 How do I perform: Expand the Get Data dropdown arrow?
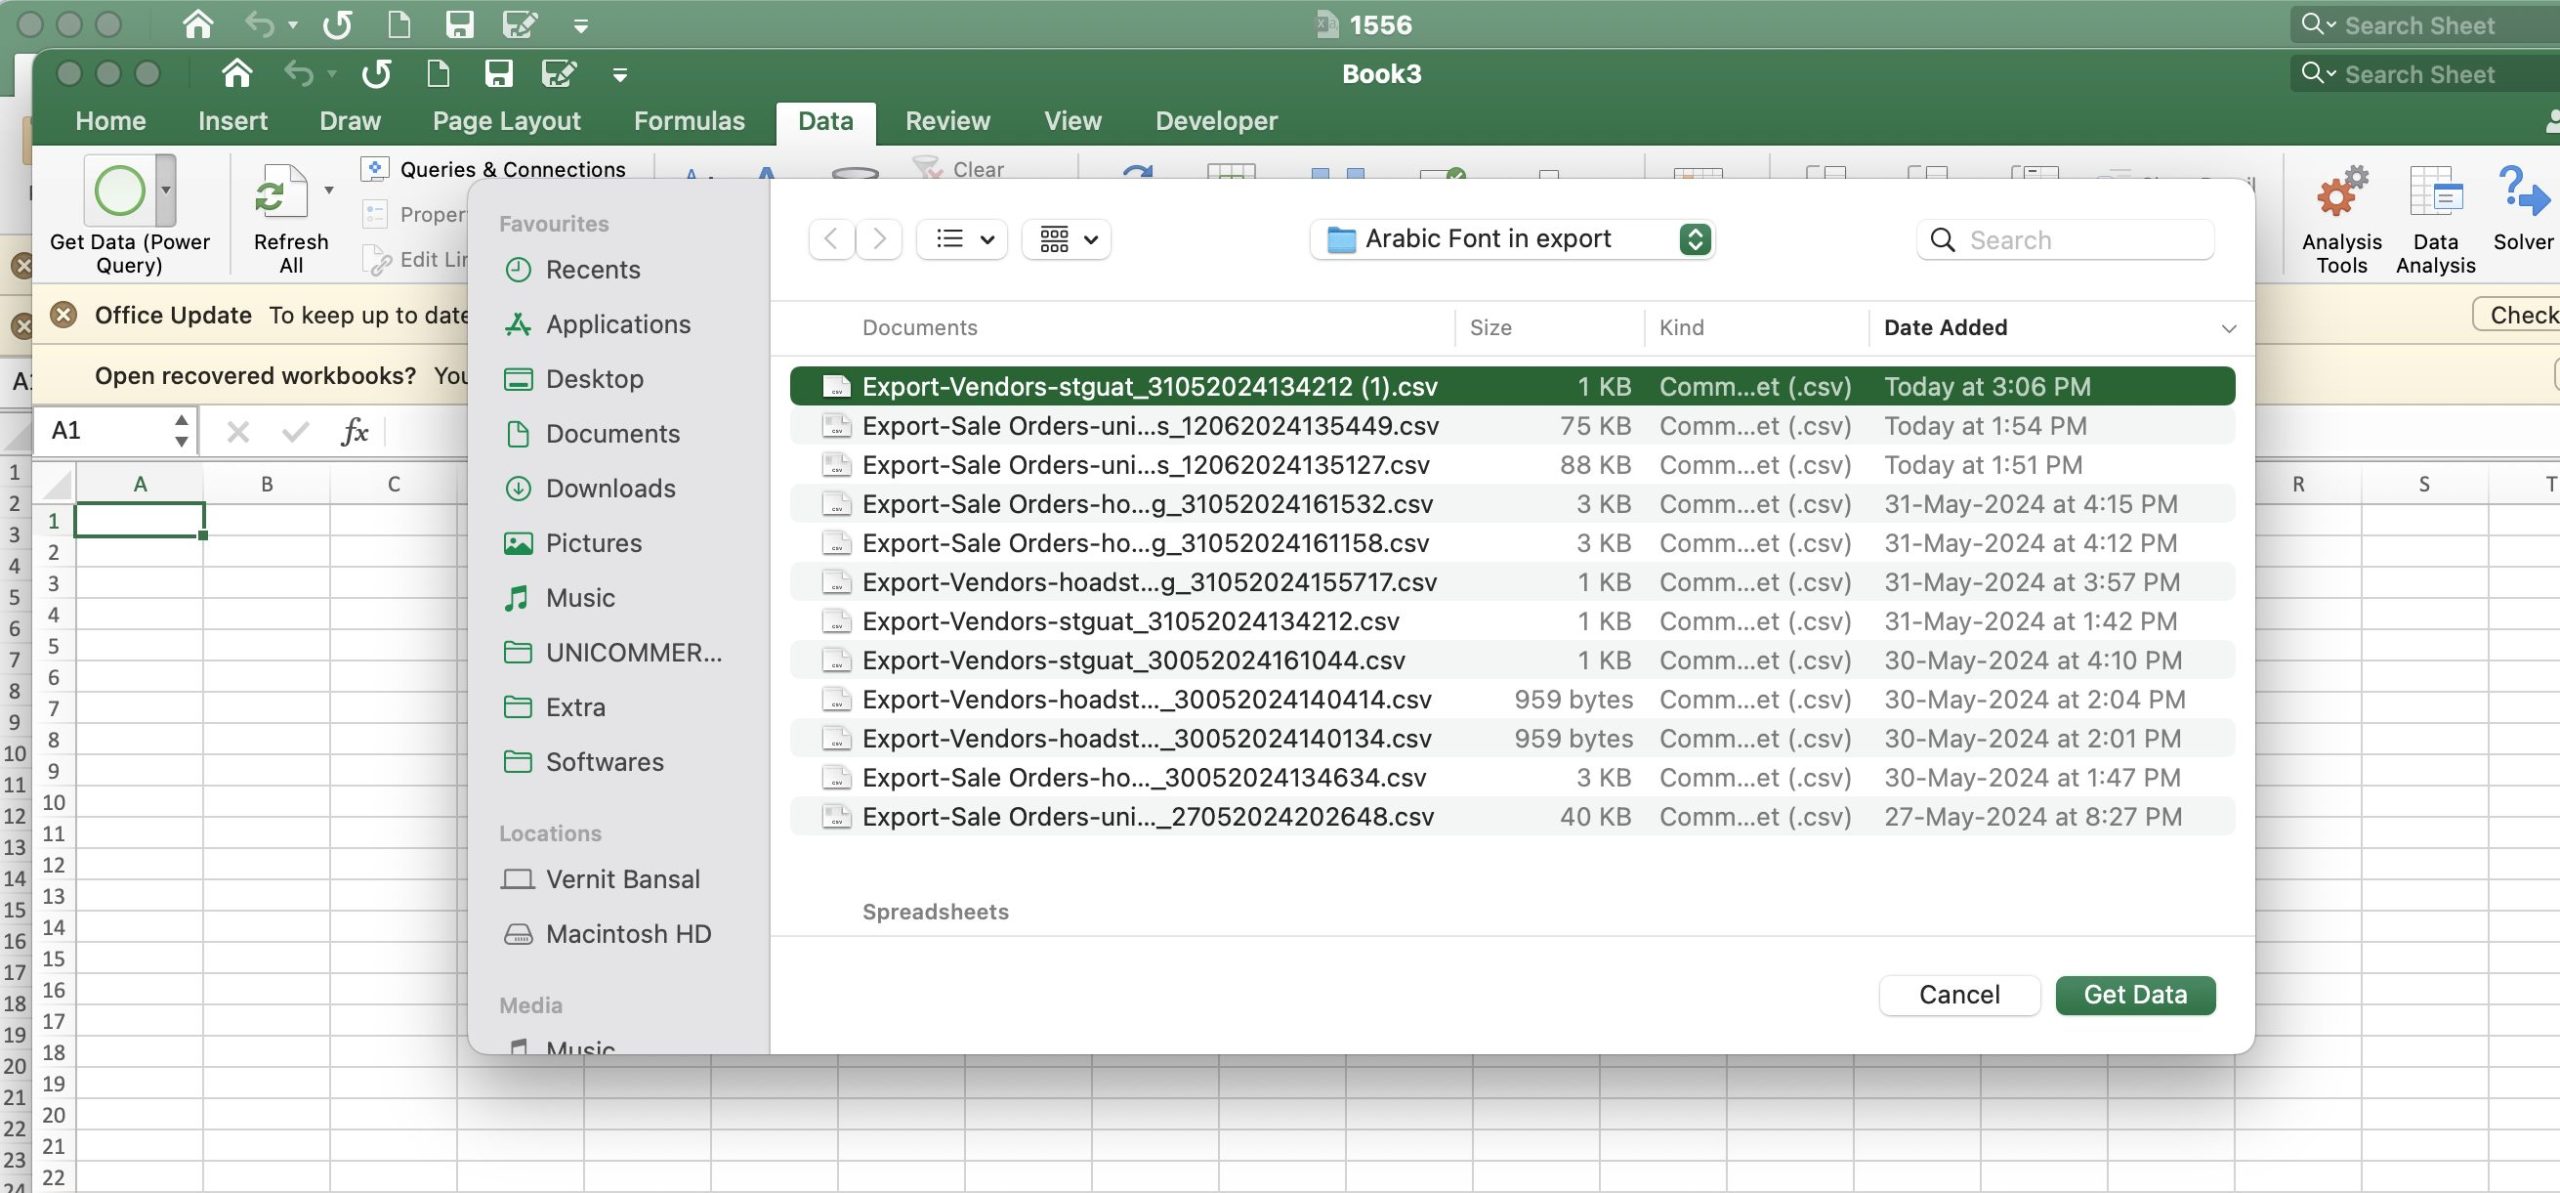pos(166,190)
